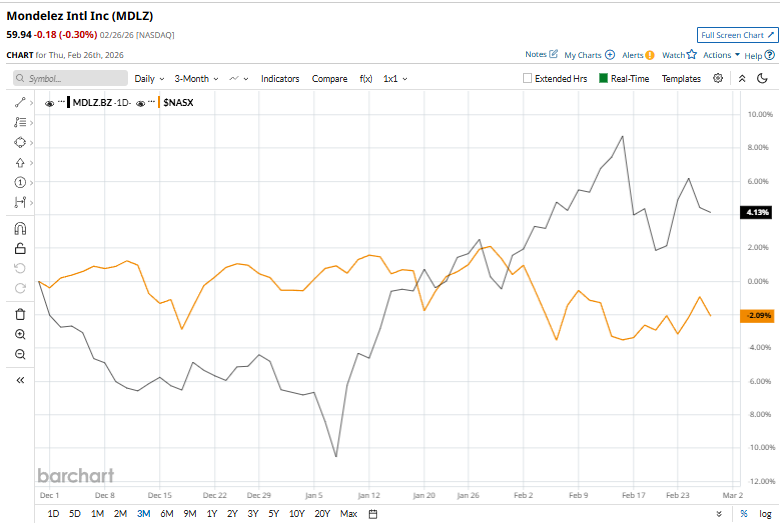
Task: Hide the MDLZ.BZ series via eye icon
Action: 49,102
